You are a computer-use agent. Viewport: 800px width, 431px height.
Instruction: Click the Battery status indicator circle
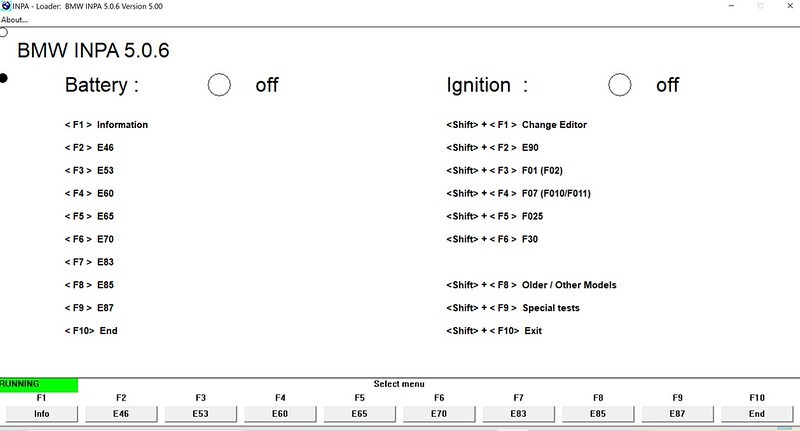[x=219, y=85]
